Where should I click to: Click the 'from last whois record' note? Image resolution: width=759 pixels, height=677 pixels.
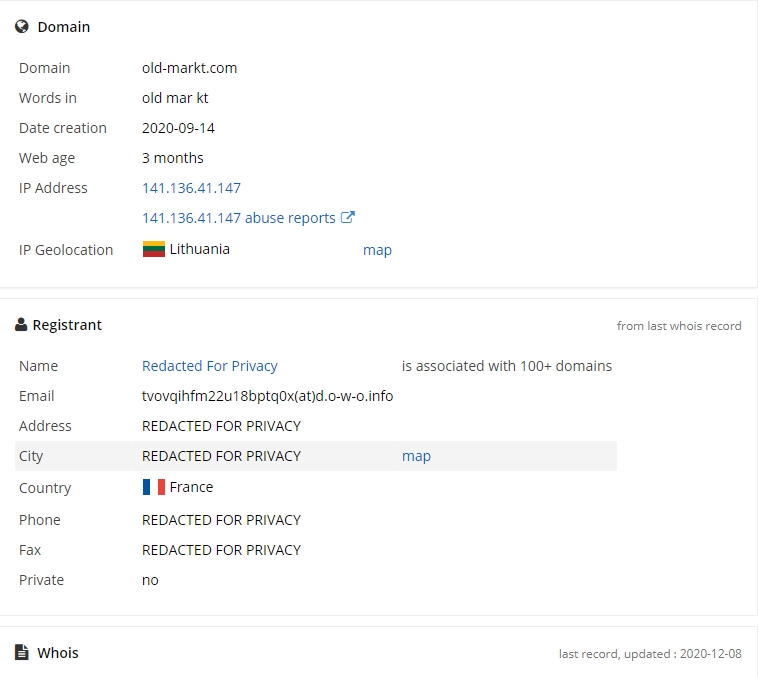tap(679, 326)
